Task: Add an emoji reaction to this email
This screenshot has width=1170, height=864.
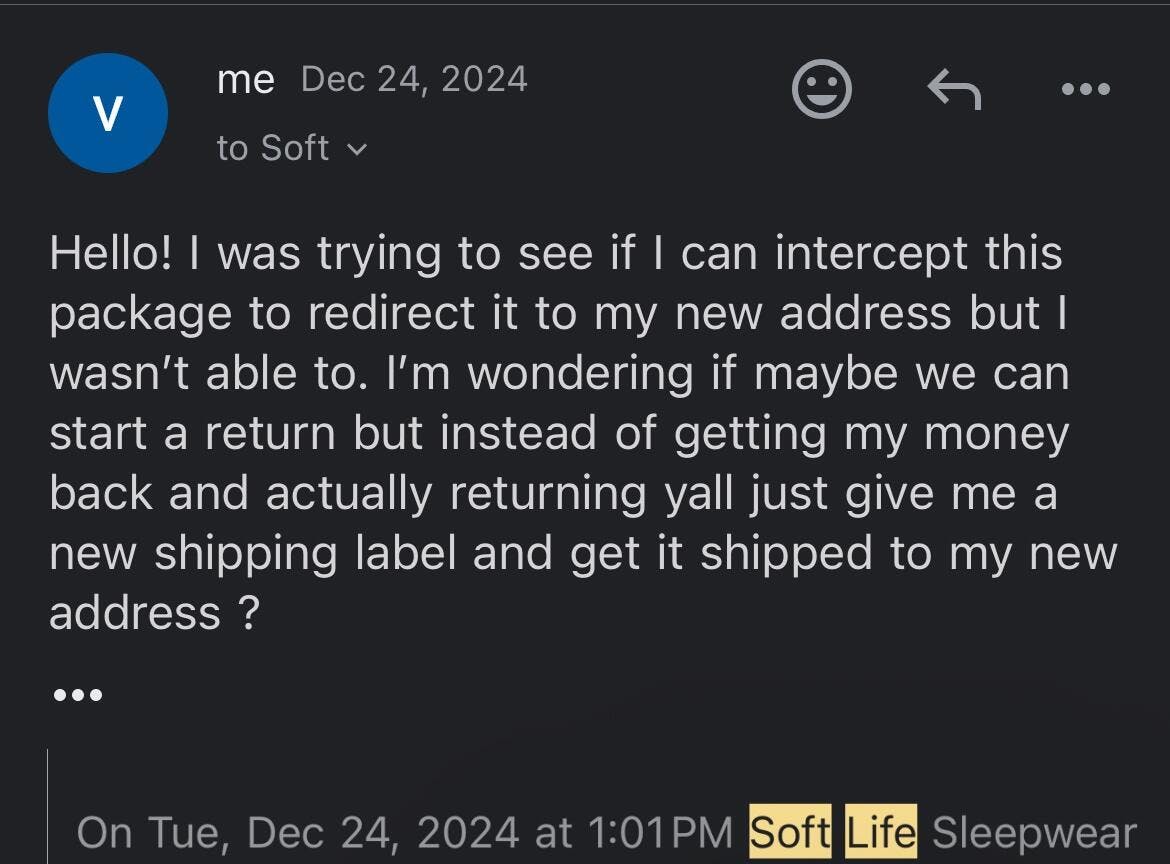Action: [821, 89]
